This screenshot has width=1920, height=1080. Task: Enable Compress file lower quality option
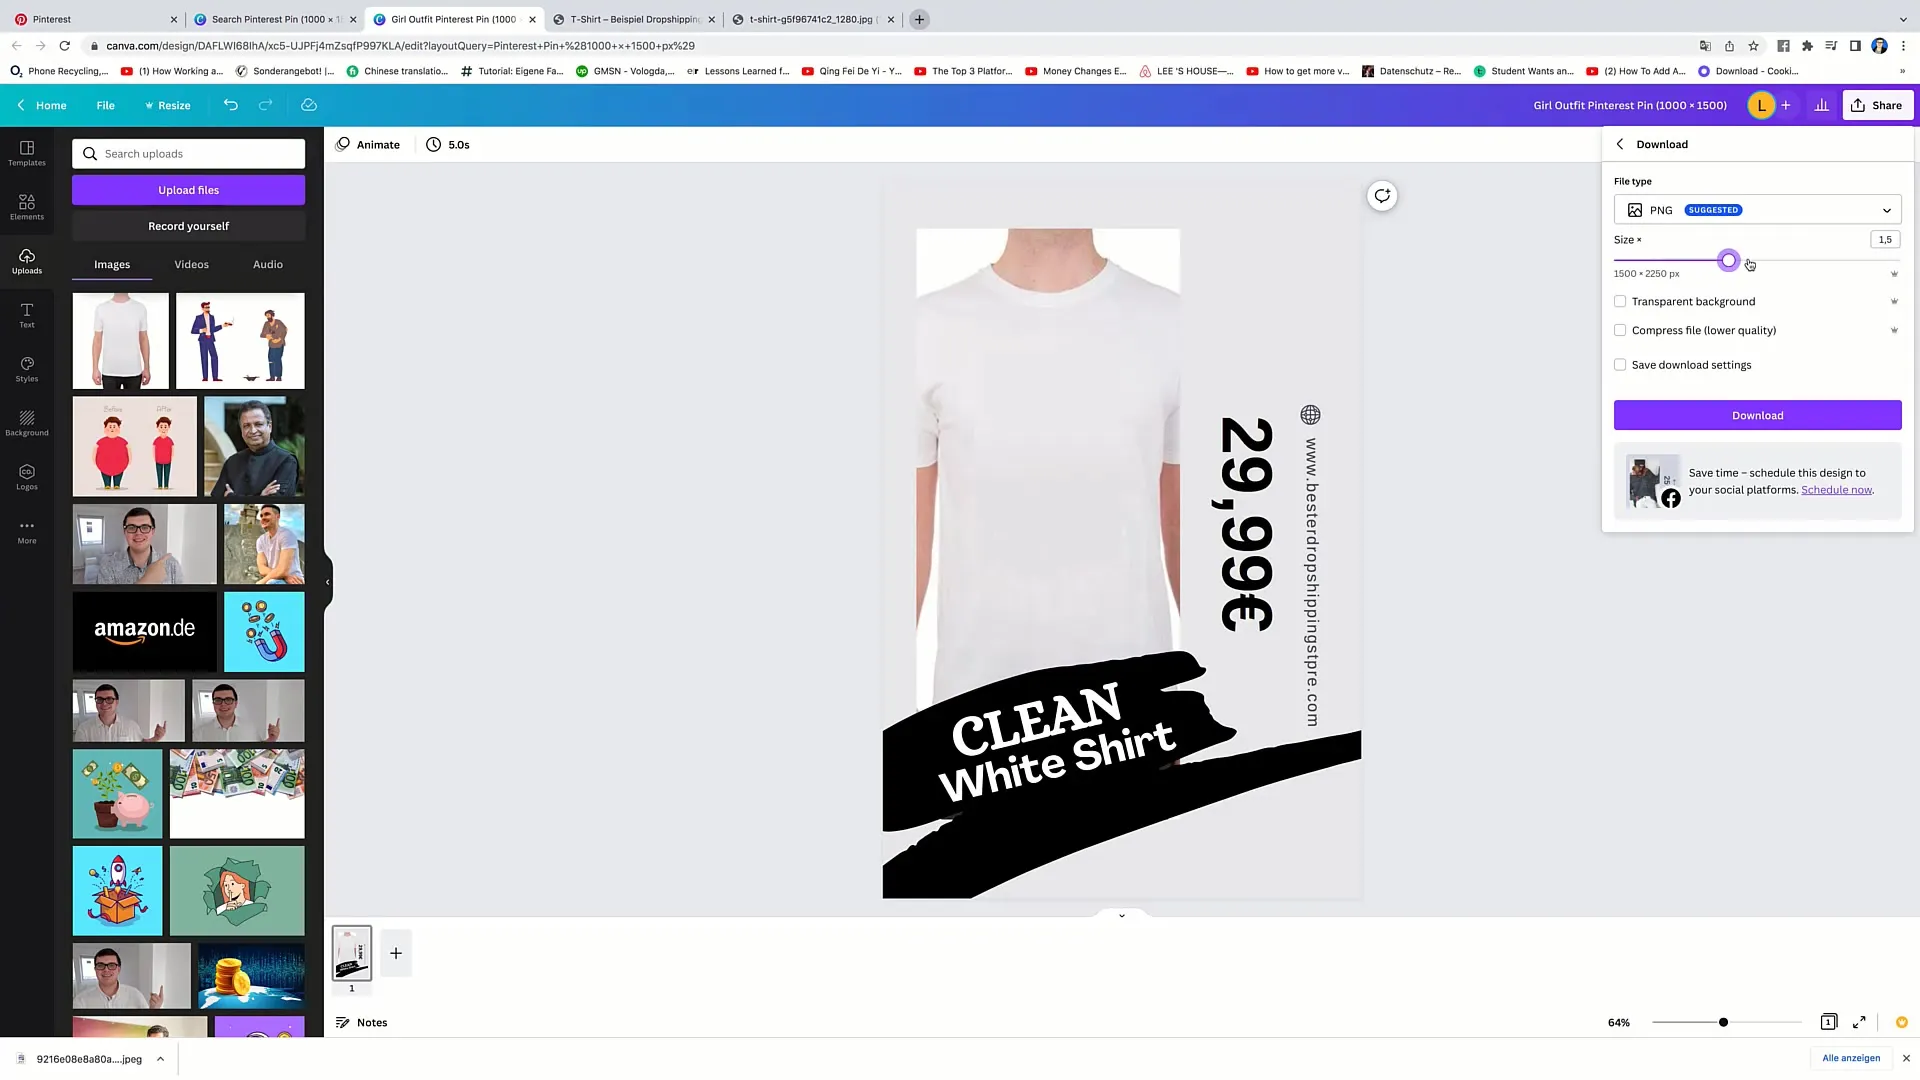pyautogui.click(x=1621, y=330)
